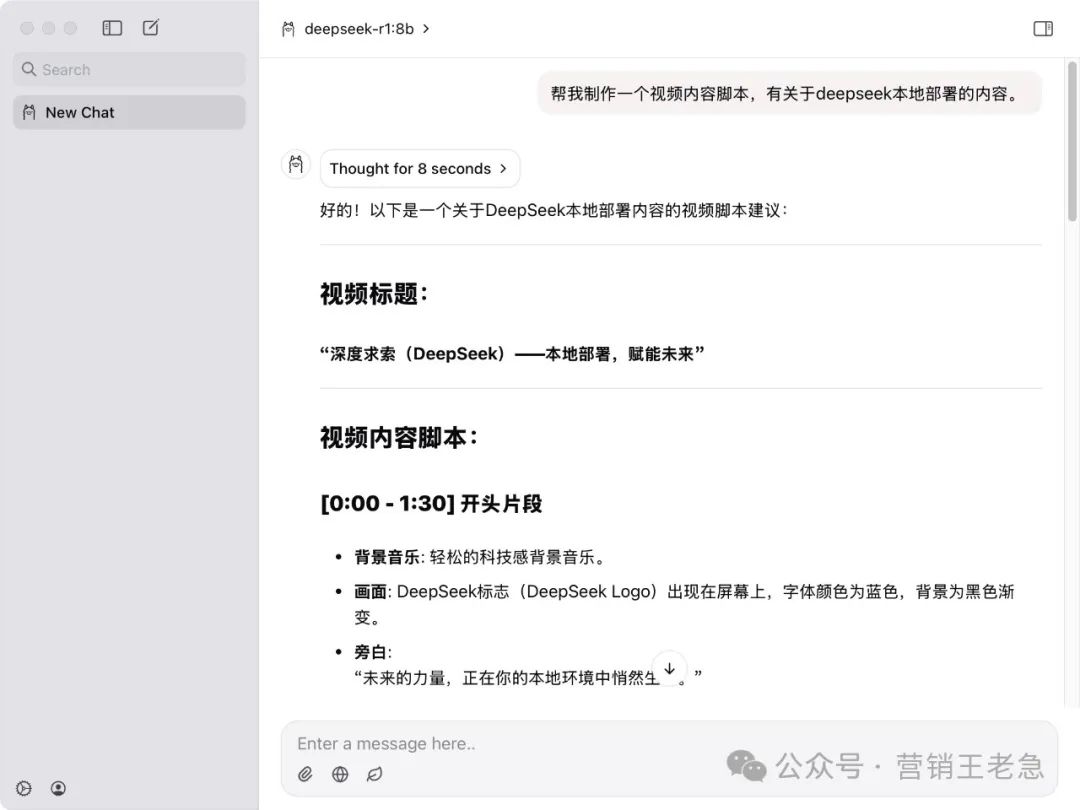This screenshot has width=1080, height=810.
Task: Click the leaf icon in message box
Action: pyautogui.click(x=374, y=774)
